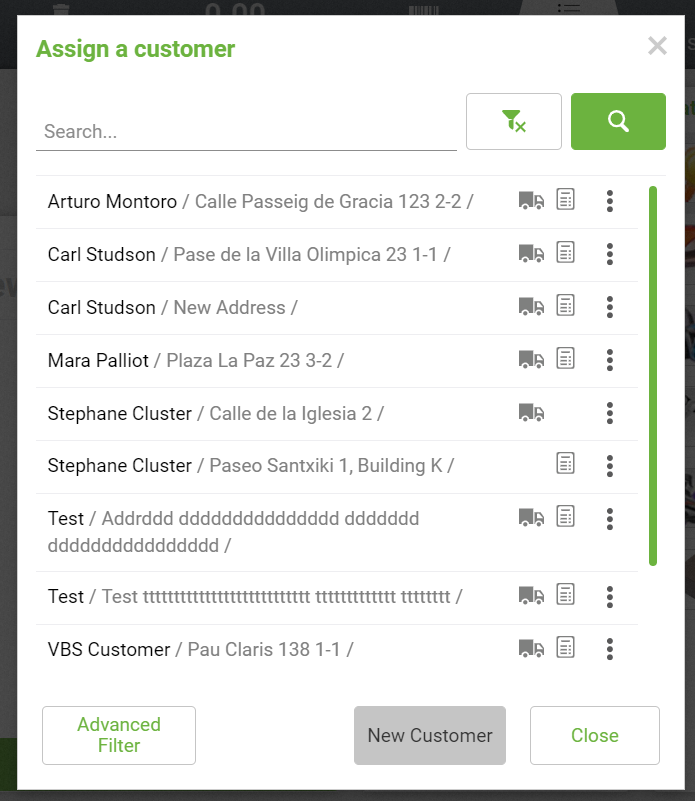Click the invoice document icon for Mara Palliot
The width and height of the screenshot is (695, 801).
pos(566,358)
